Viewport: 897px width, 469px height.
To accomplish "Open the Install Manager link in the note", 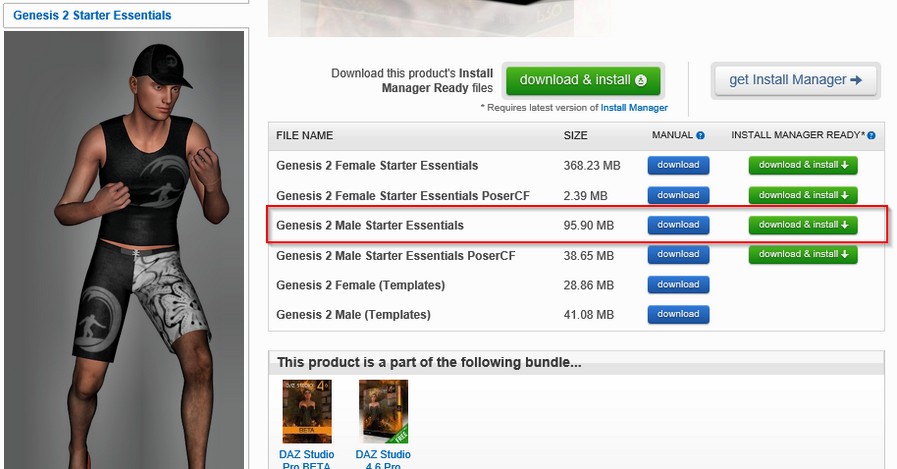I will coord(634,108).
